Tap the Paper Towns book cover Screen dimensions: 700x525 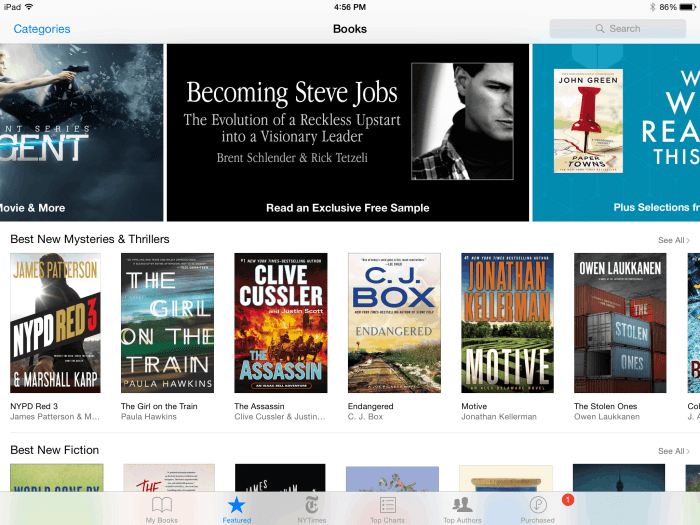(x=588, y=121)
